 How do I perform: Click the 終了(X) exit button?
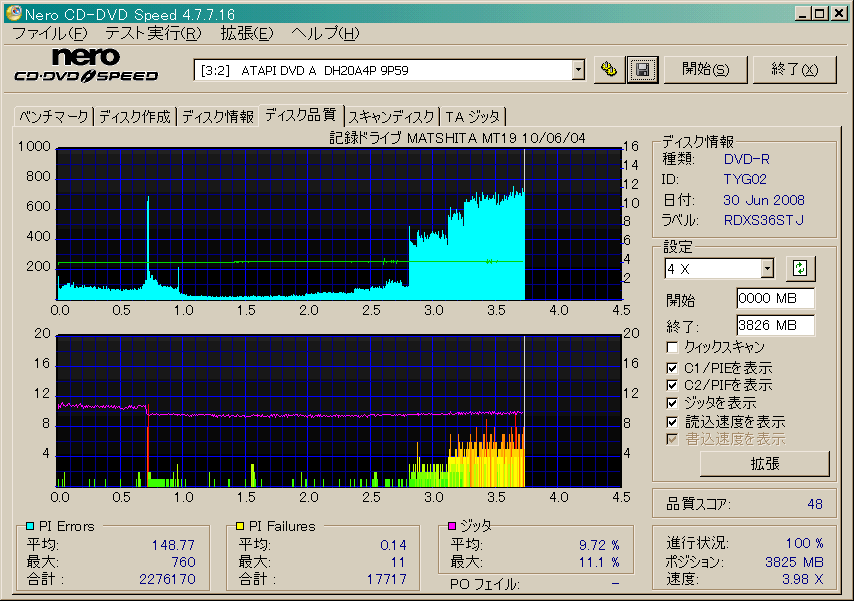pyautogui.click(x=795, y=70)
